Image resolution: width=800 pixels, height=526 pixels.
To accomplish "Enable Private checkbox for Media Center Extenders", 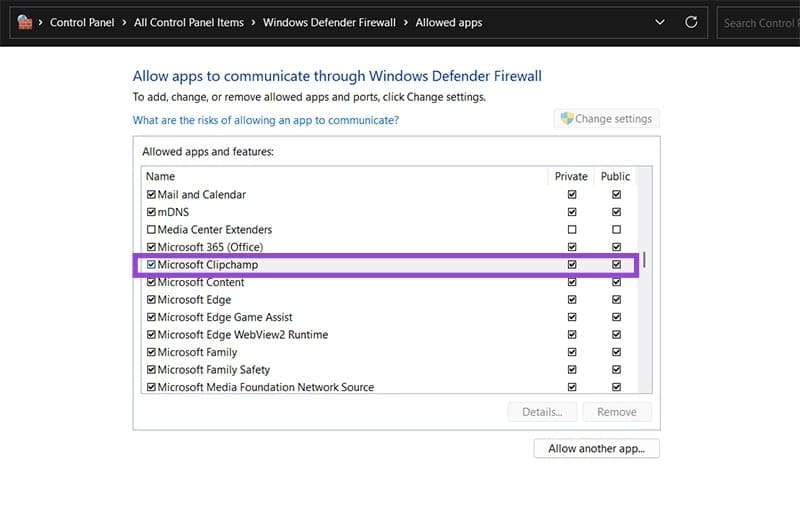I will 572,230.
